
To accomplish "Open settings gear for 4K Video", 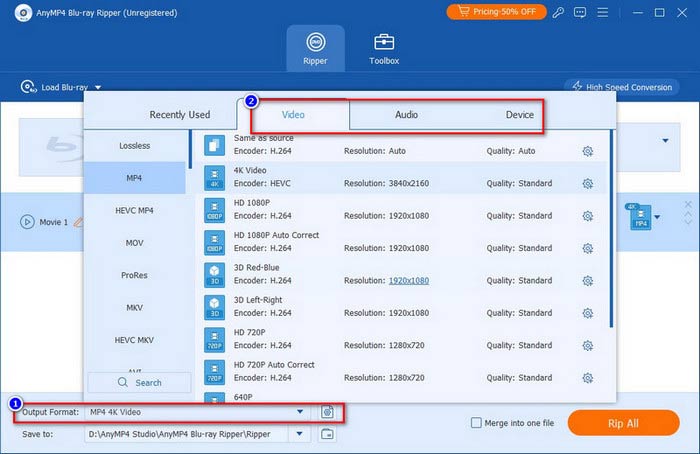I will pyautogui.click(x=588, y=183).
